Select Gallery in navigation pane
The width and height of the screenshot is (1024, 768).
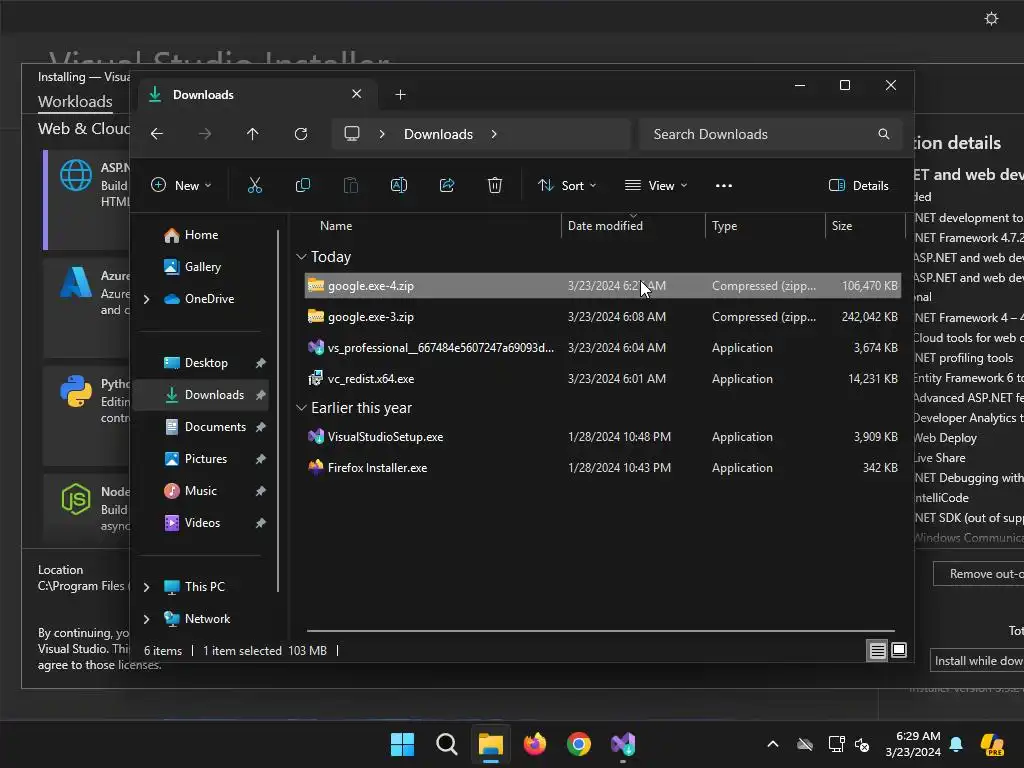(x=202, y=267)
